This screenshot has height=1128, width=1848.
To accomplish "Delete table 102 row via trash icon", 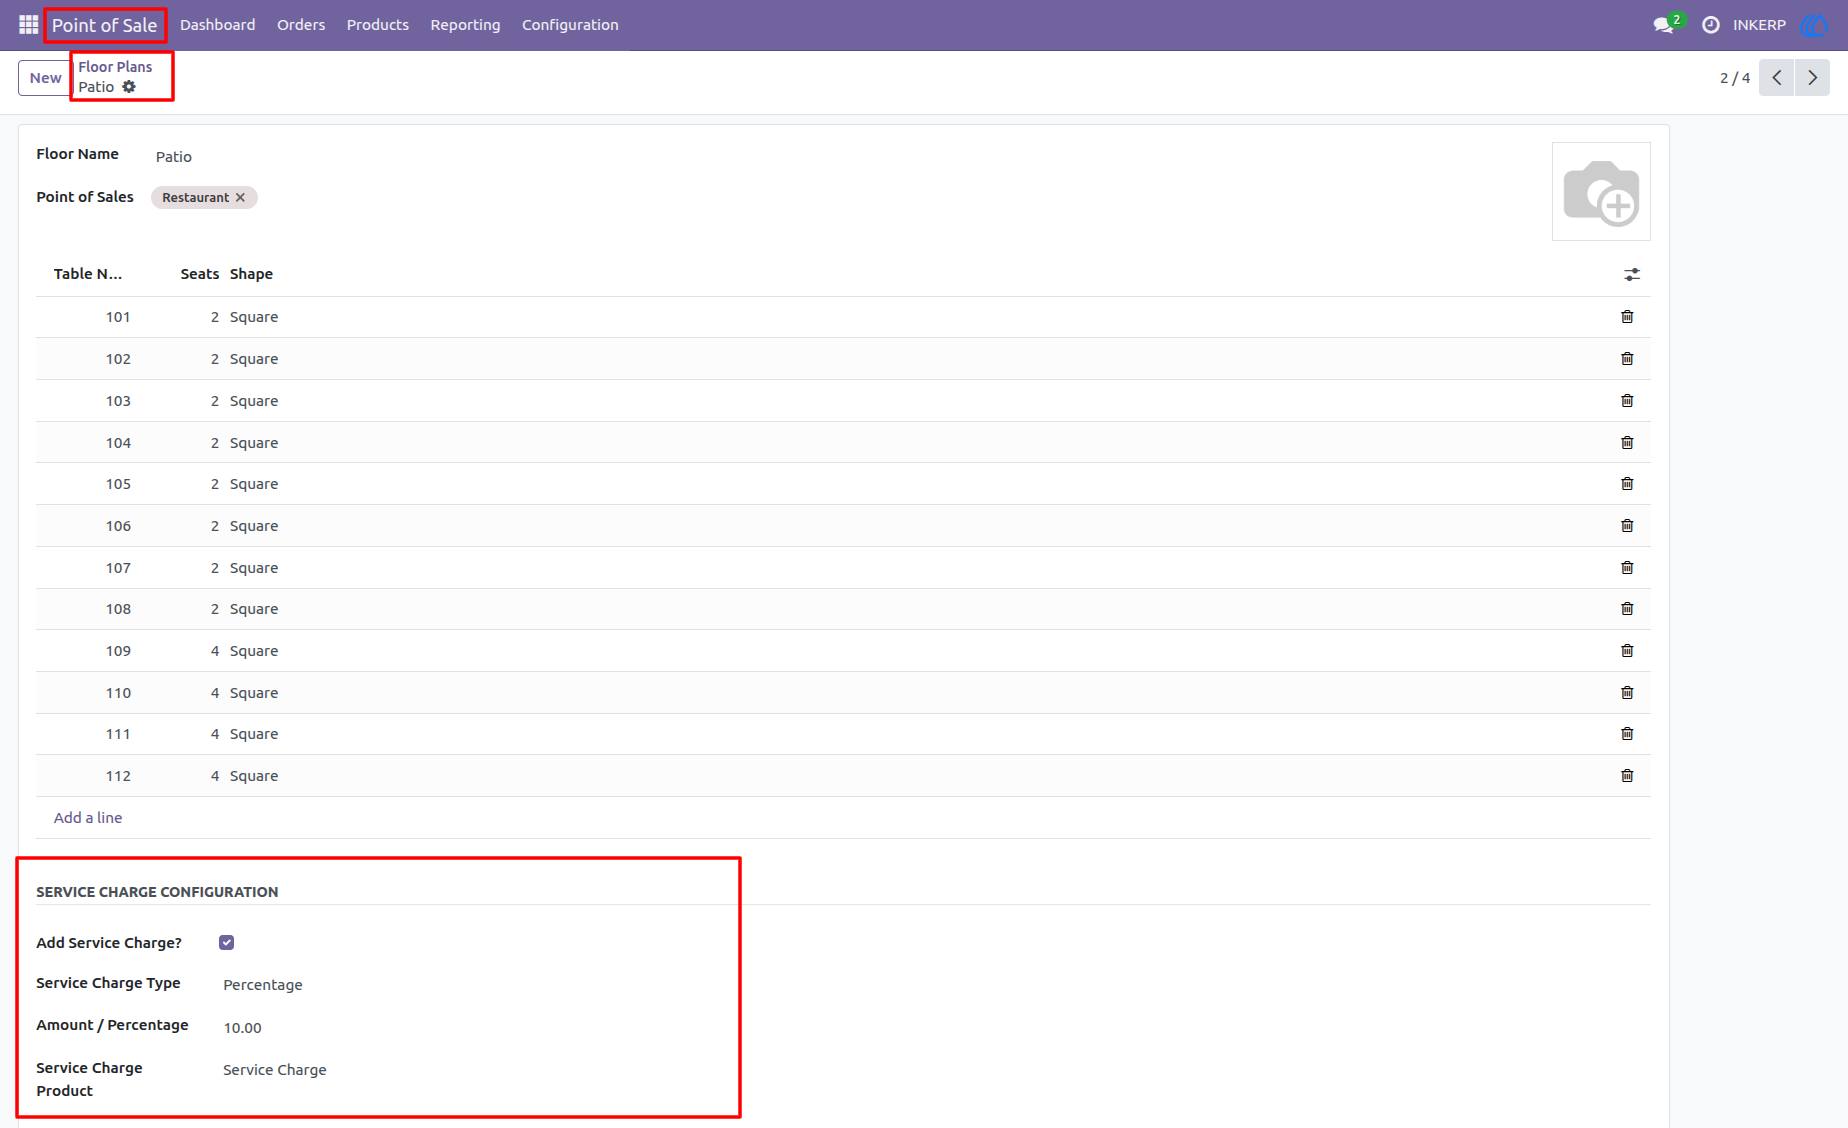I will (x=1627, y=359).
